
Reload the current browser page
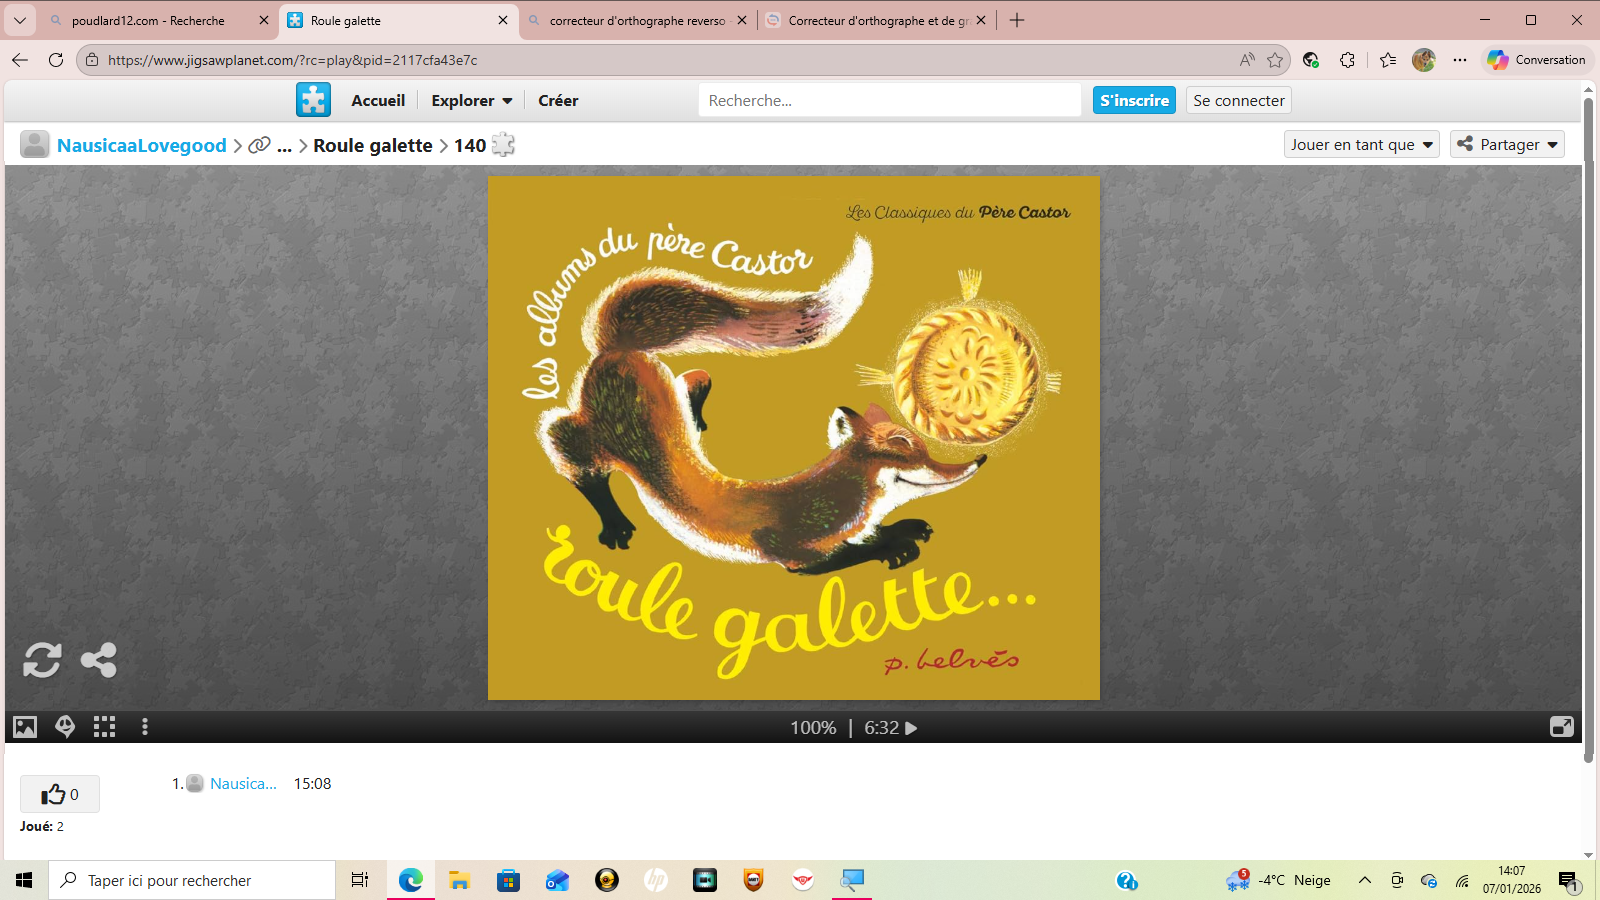(x=56, y=60)
